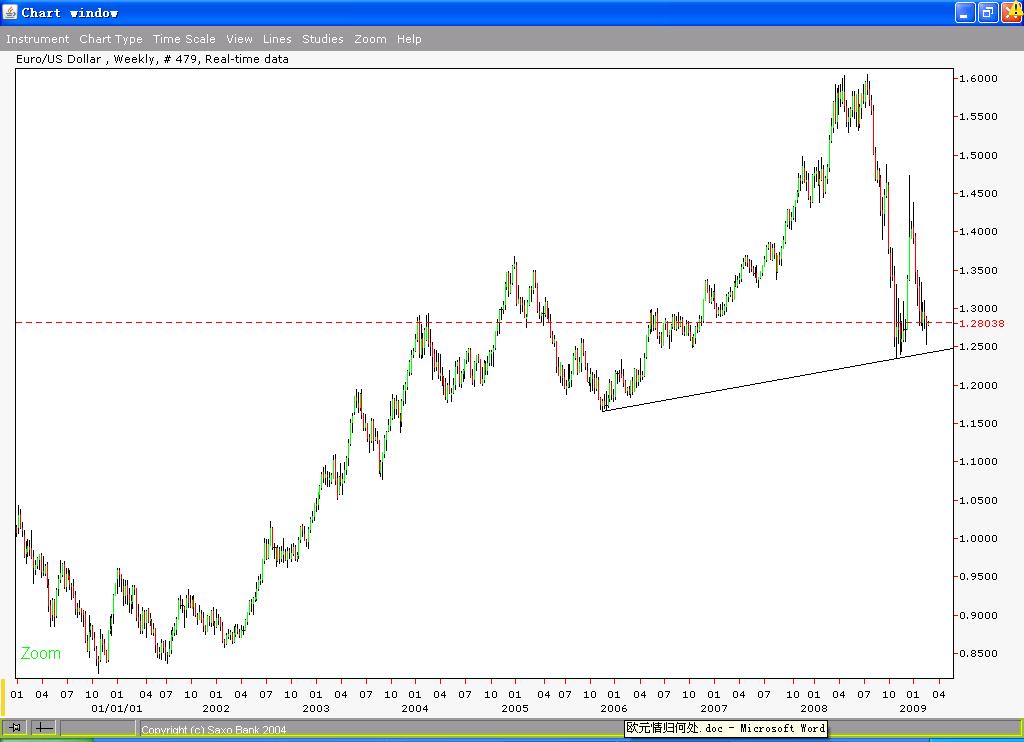Viewport: 1024px width, 742px height.
Task: Click the 2002 year label on time axis
Action: tap(216, 708)
